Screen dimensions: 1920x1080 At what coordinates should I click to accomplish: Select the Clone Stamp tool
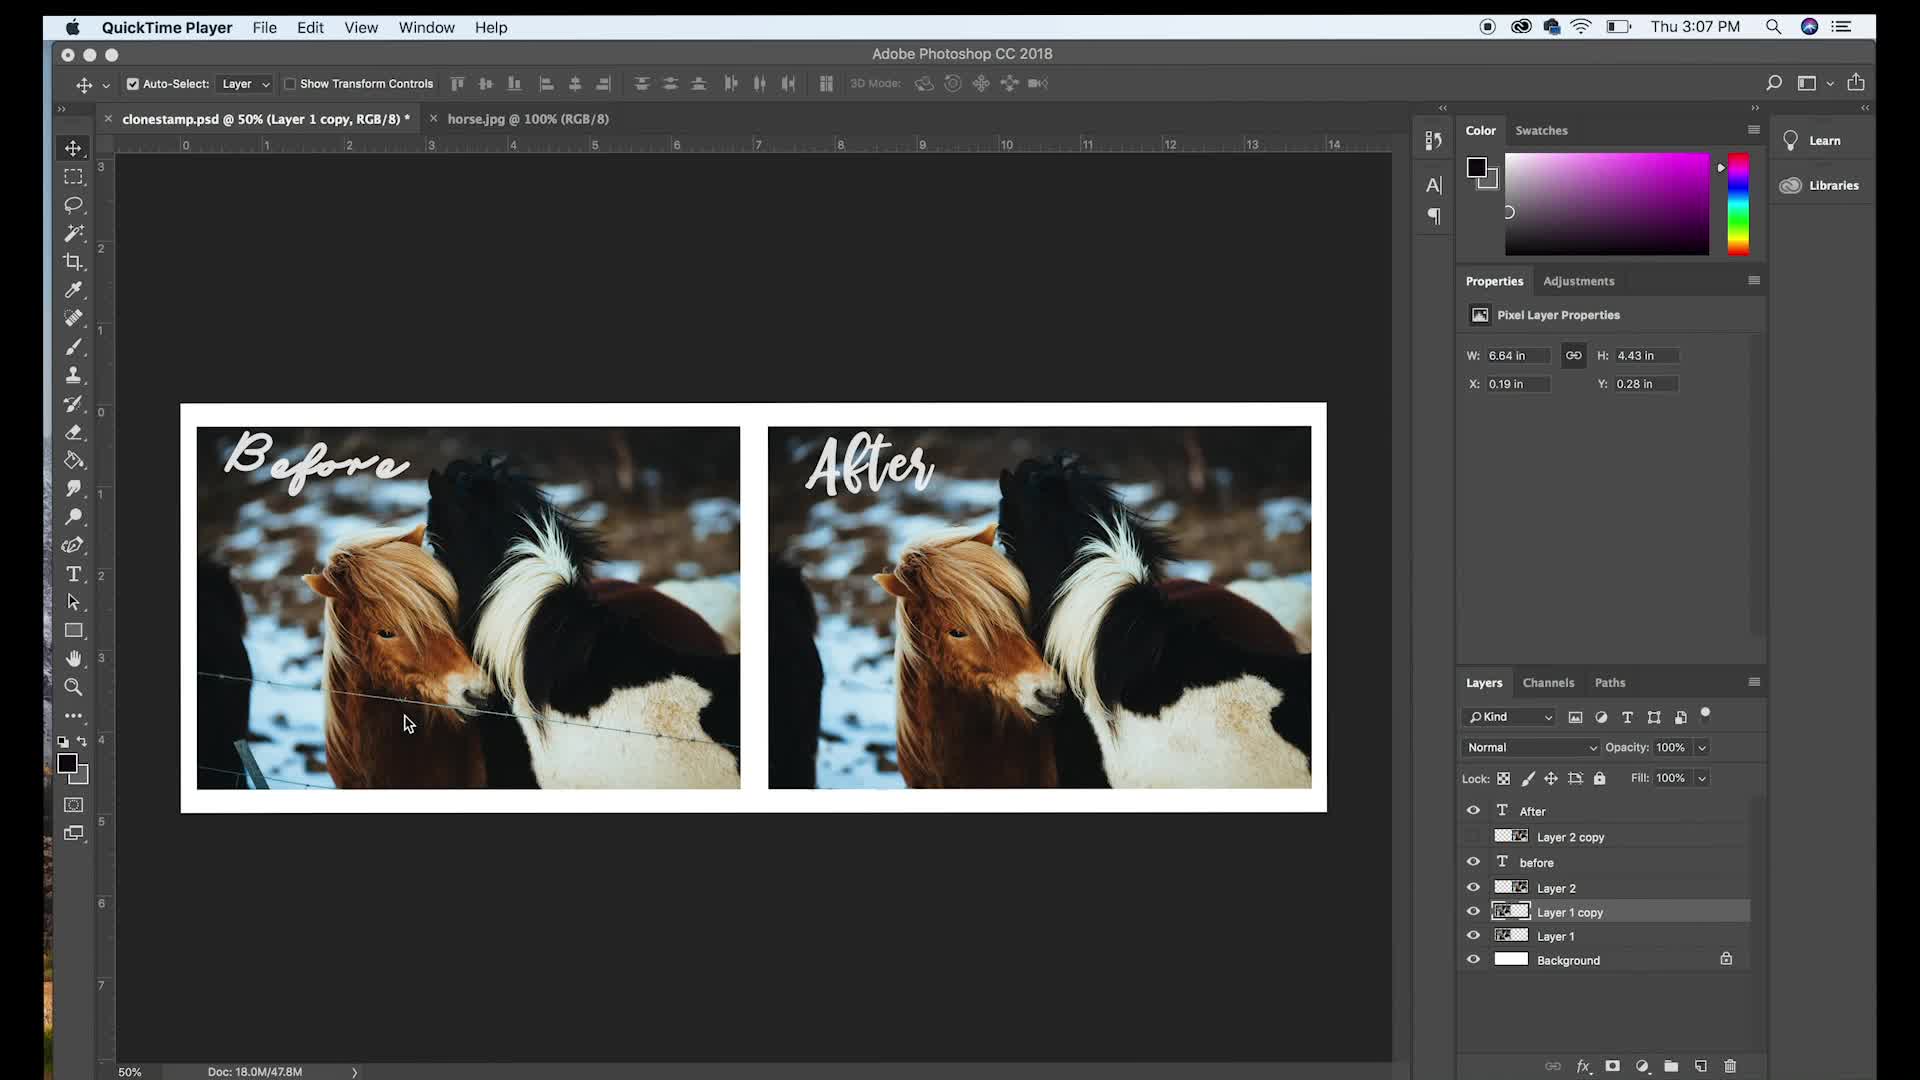73,375
